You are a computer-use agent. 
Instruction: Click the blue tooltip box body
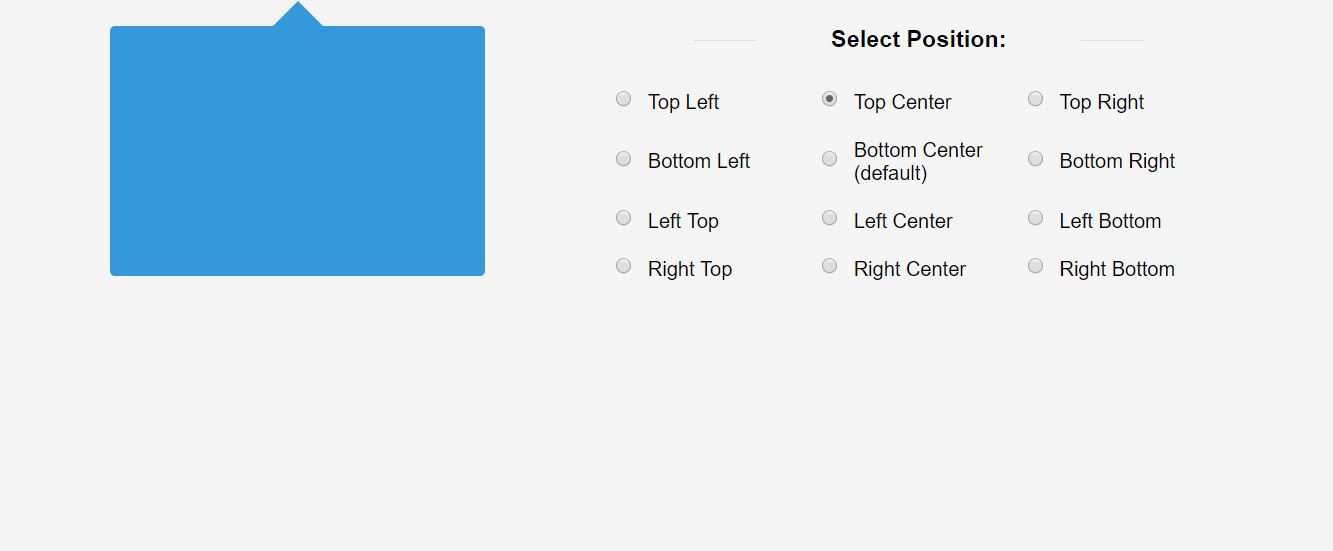coord(297,151)
